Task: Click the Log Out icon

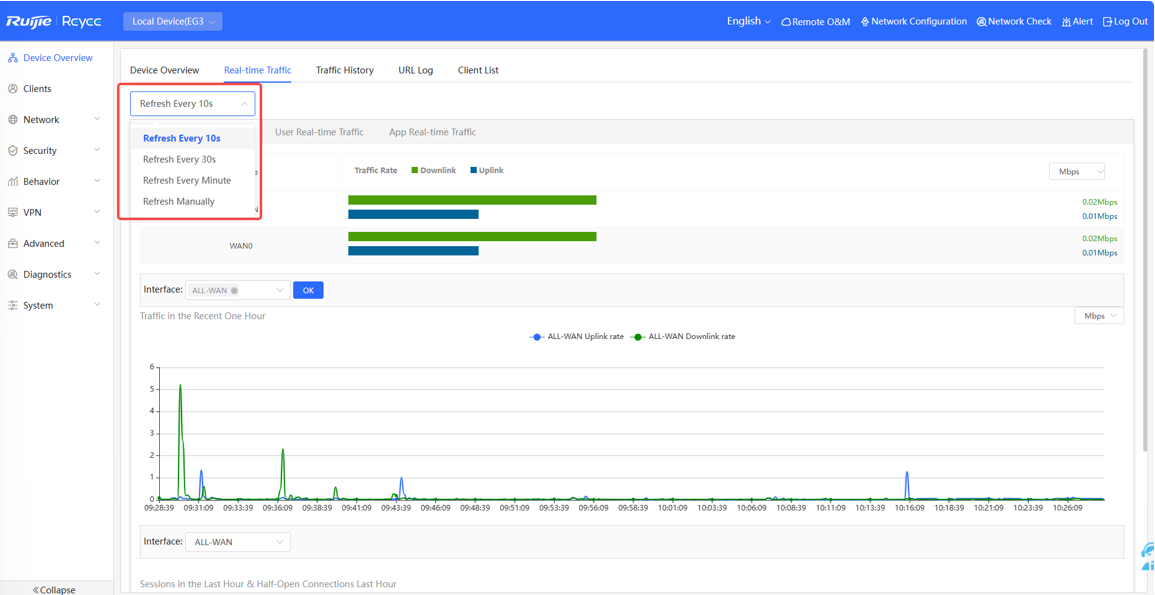Action: pos(1107,22)
